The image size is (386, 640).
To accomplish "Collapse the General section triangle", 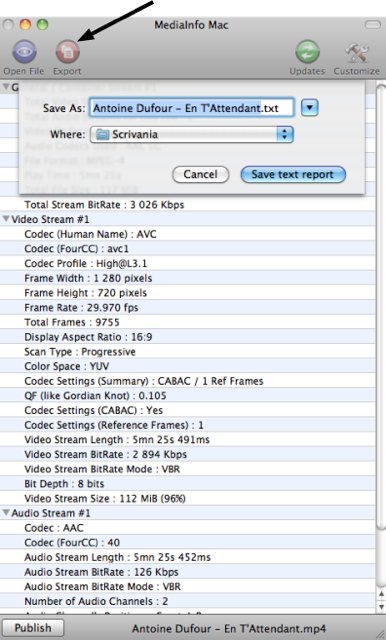I will (6, 87).
